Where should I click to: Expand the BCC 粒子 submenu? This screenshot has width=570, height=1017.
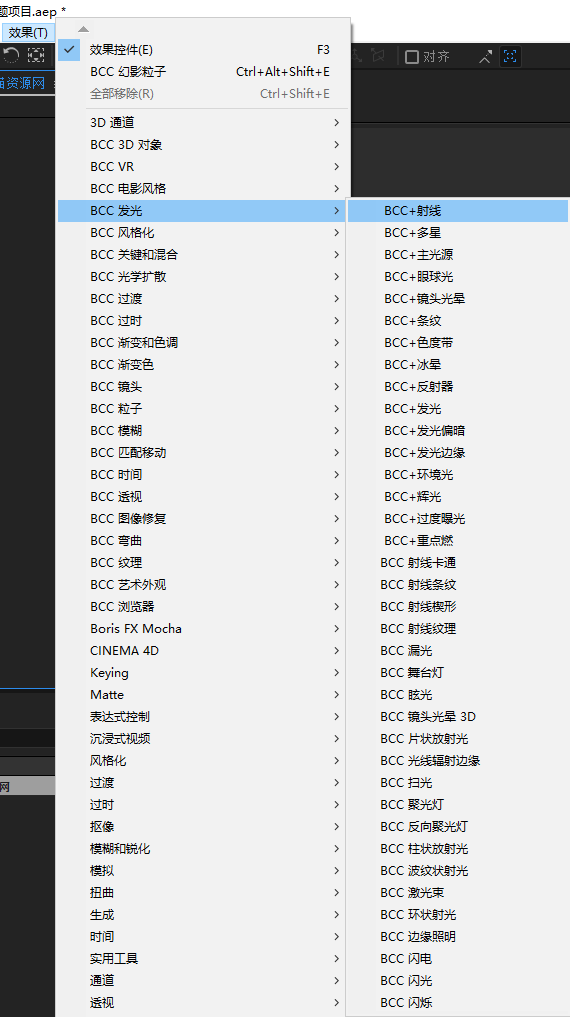pyautogui.click(x=204, y=409)
